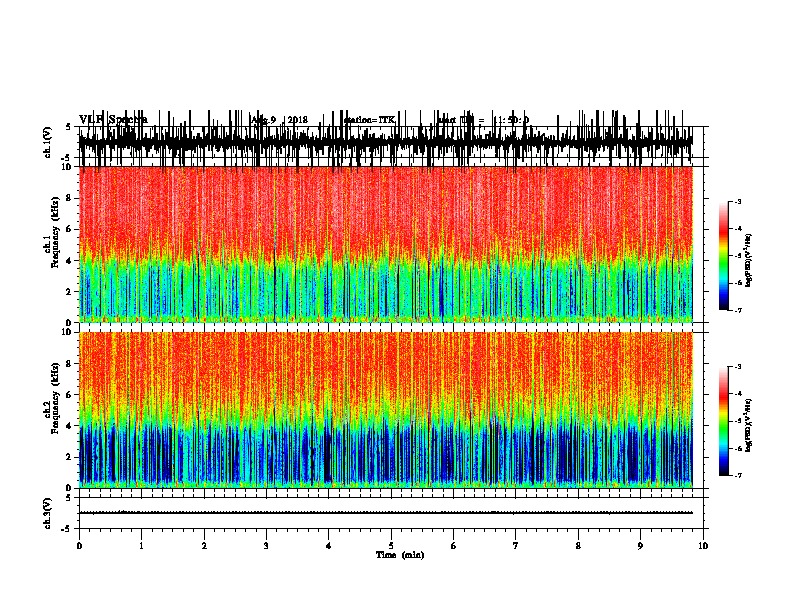This screenshot has height=612, width=792.
Task: Click the '10' tick on the time axis
Action: tap(703, 546)
